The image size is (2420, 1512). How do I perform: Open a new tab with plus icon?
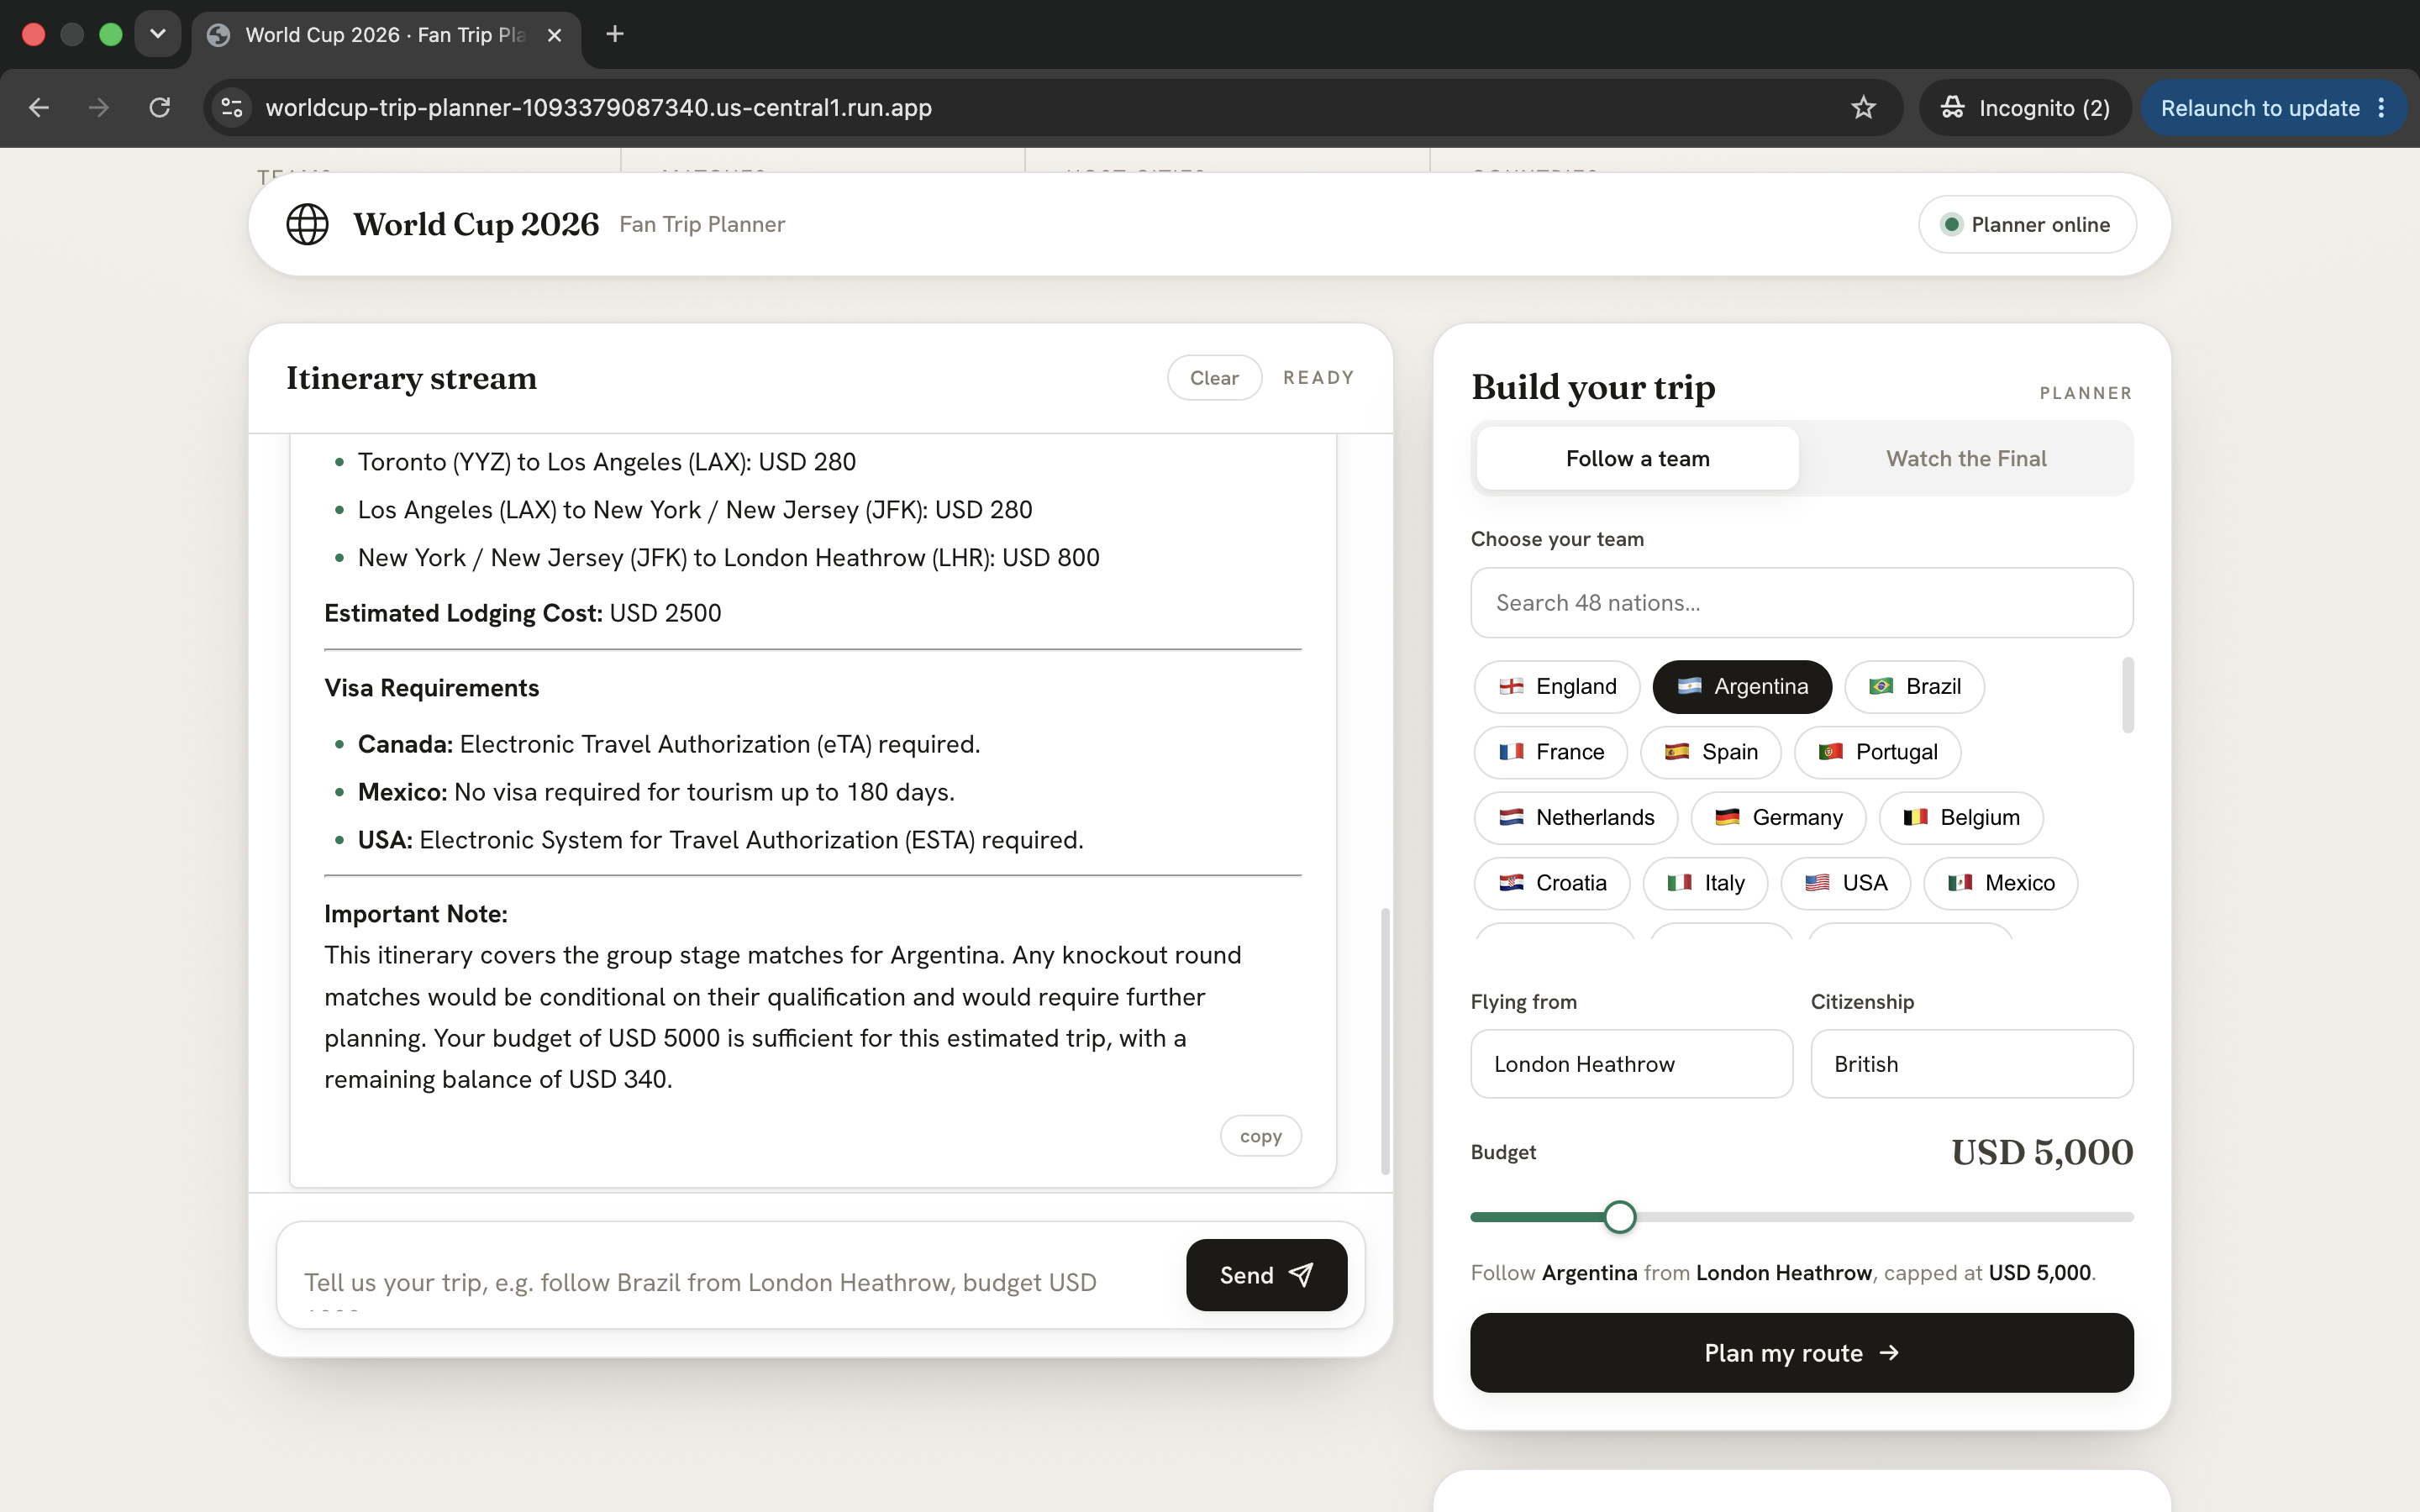click(615, 34)
